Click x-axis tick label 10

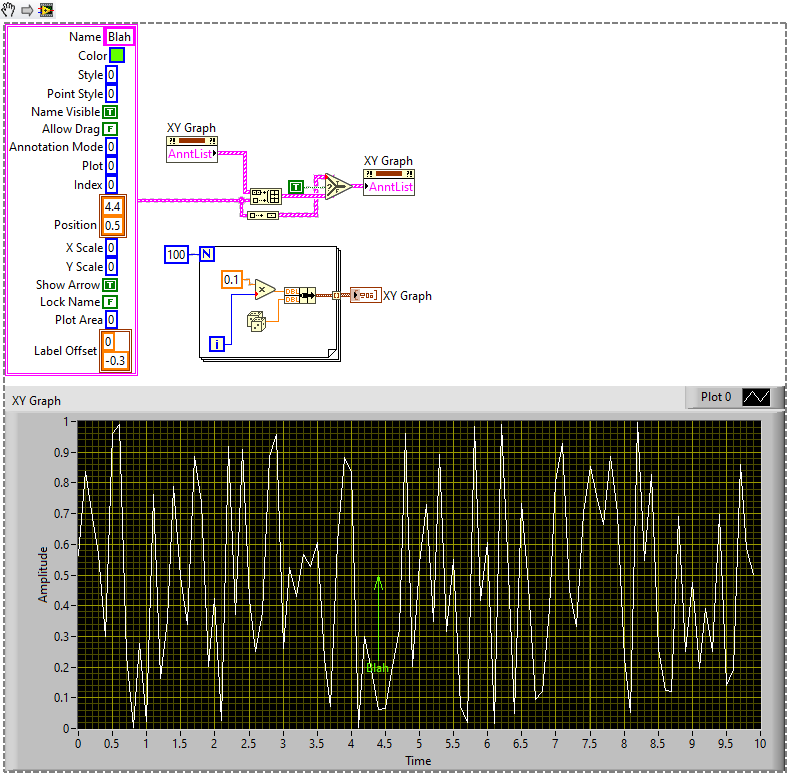760,744
